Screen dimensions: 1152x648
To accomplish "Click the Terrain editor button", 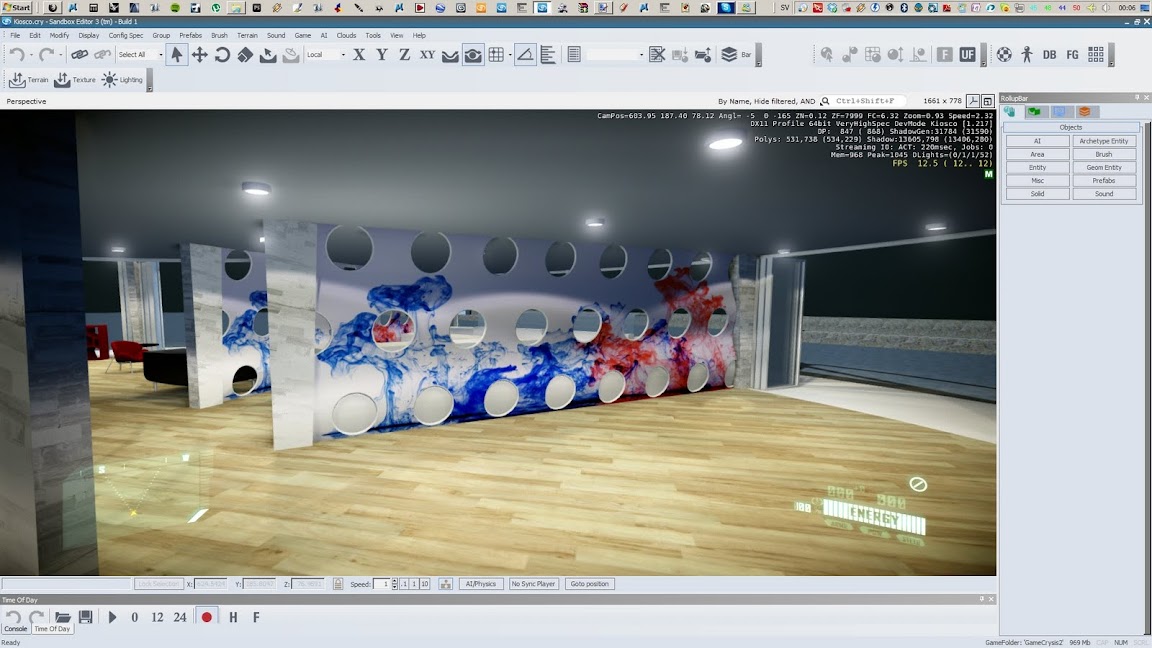I will click(x=29, y=79).
